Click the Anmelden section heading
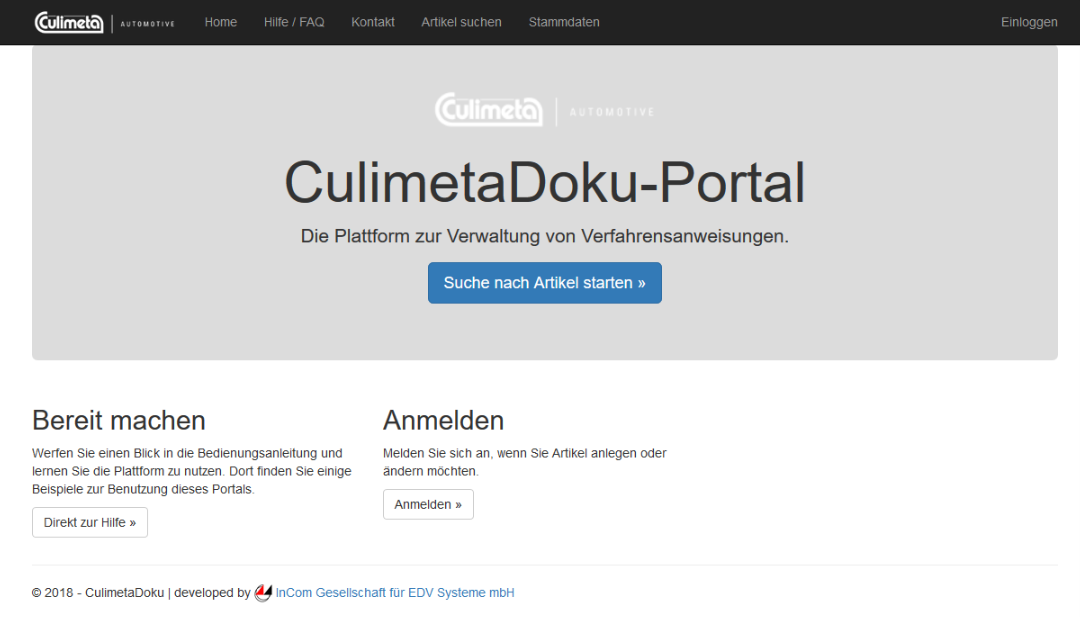Viewport: 1080px width, 617px height. [443, 420]
